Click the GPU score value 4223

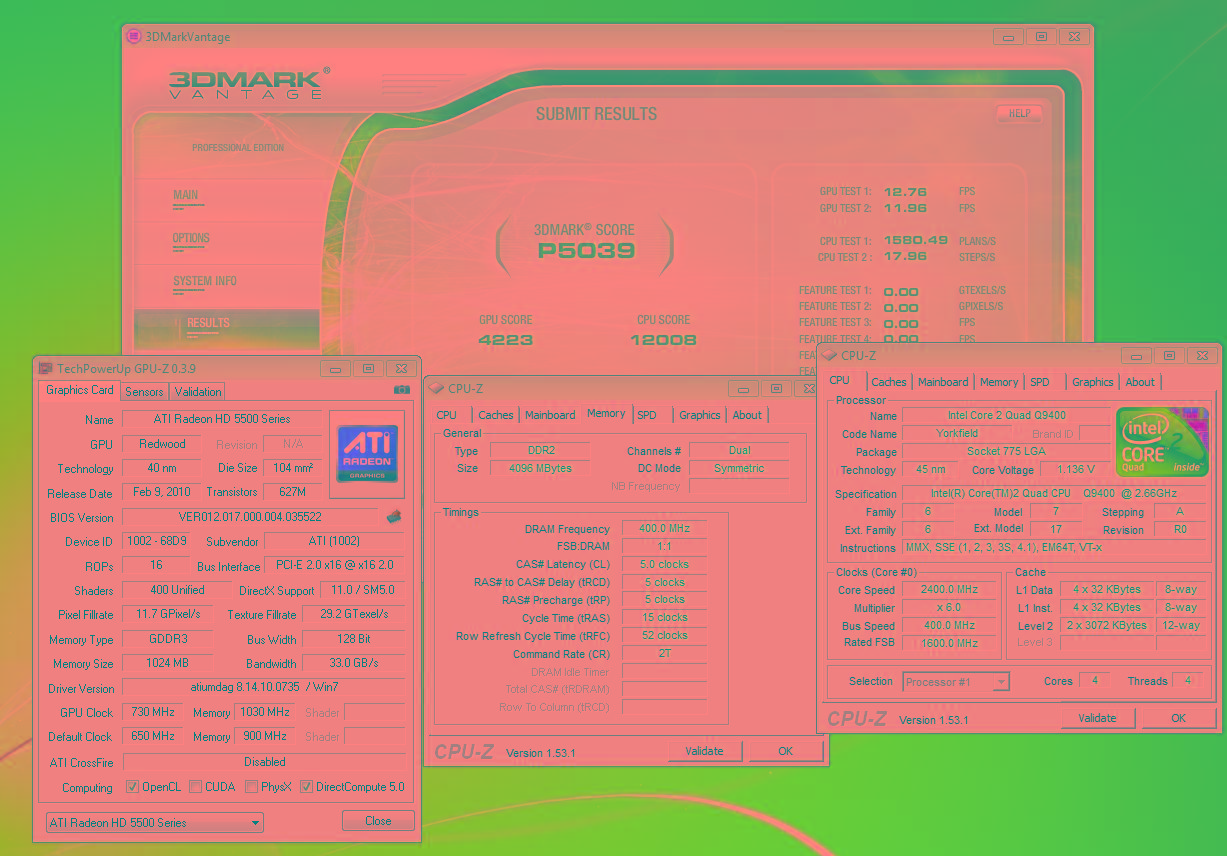coord(506,340)
